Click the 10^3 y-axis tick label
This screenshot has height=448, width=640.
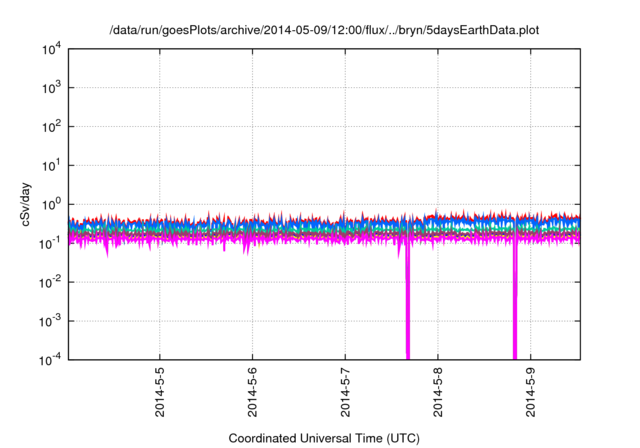[x=52, y=88]
